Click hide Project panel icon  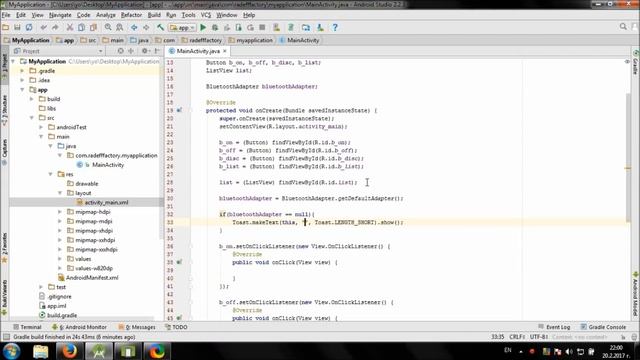pyautogui.click(x=157, y=51)
